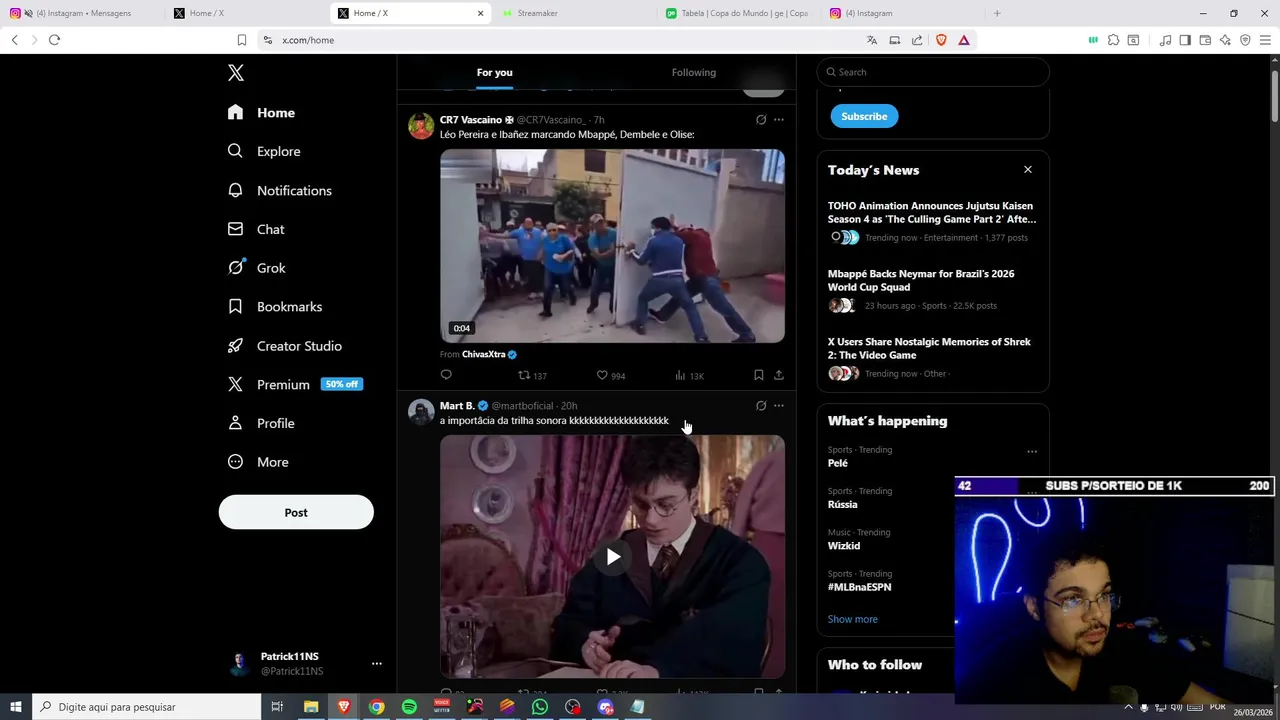
Task: Repost CR7 Vascaino post with 137 reposts
Action: tap(532, 375)
